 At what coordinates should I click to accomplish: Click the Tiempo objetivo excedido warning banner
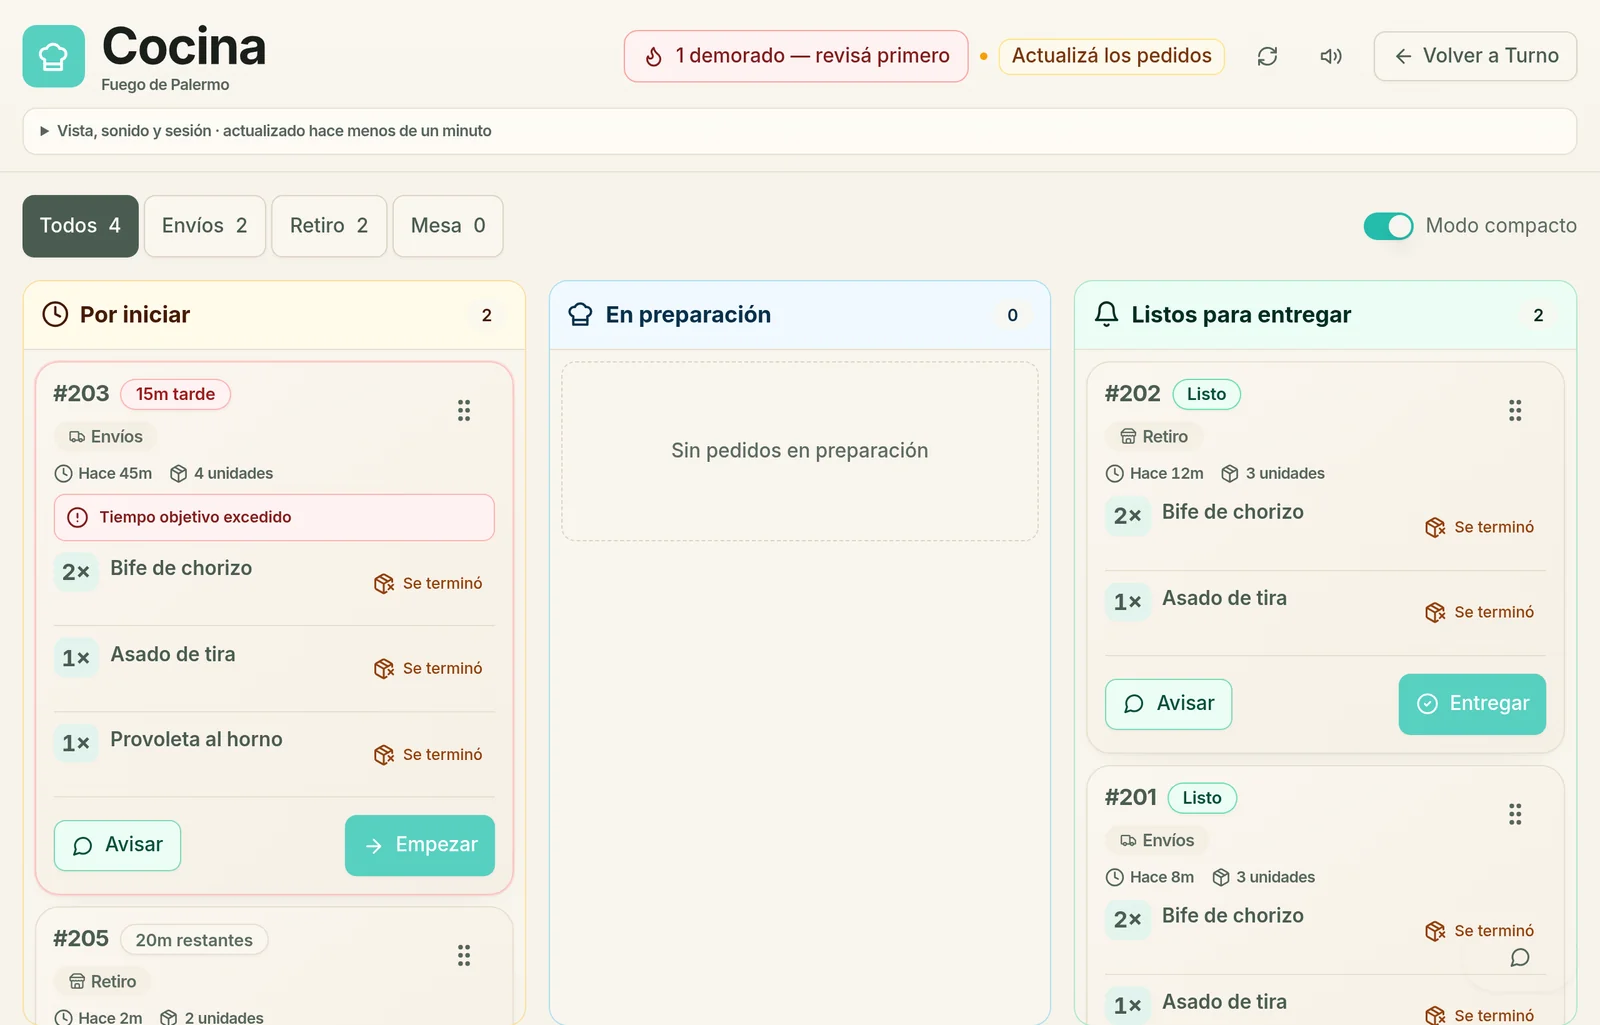click(274, 517)
